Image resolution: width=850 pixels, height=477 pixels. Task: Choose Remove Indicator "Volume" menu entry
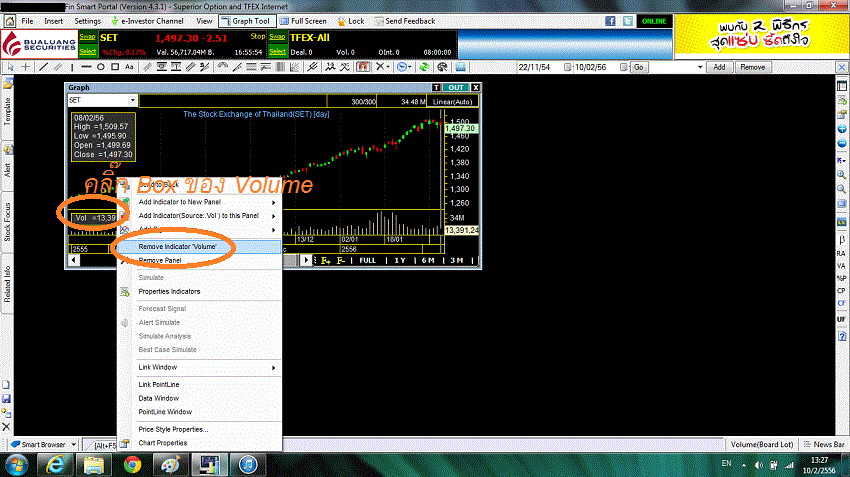(x=199, y=247)
